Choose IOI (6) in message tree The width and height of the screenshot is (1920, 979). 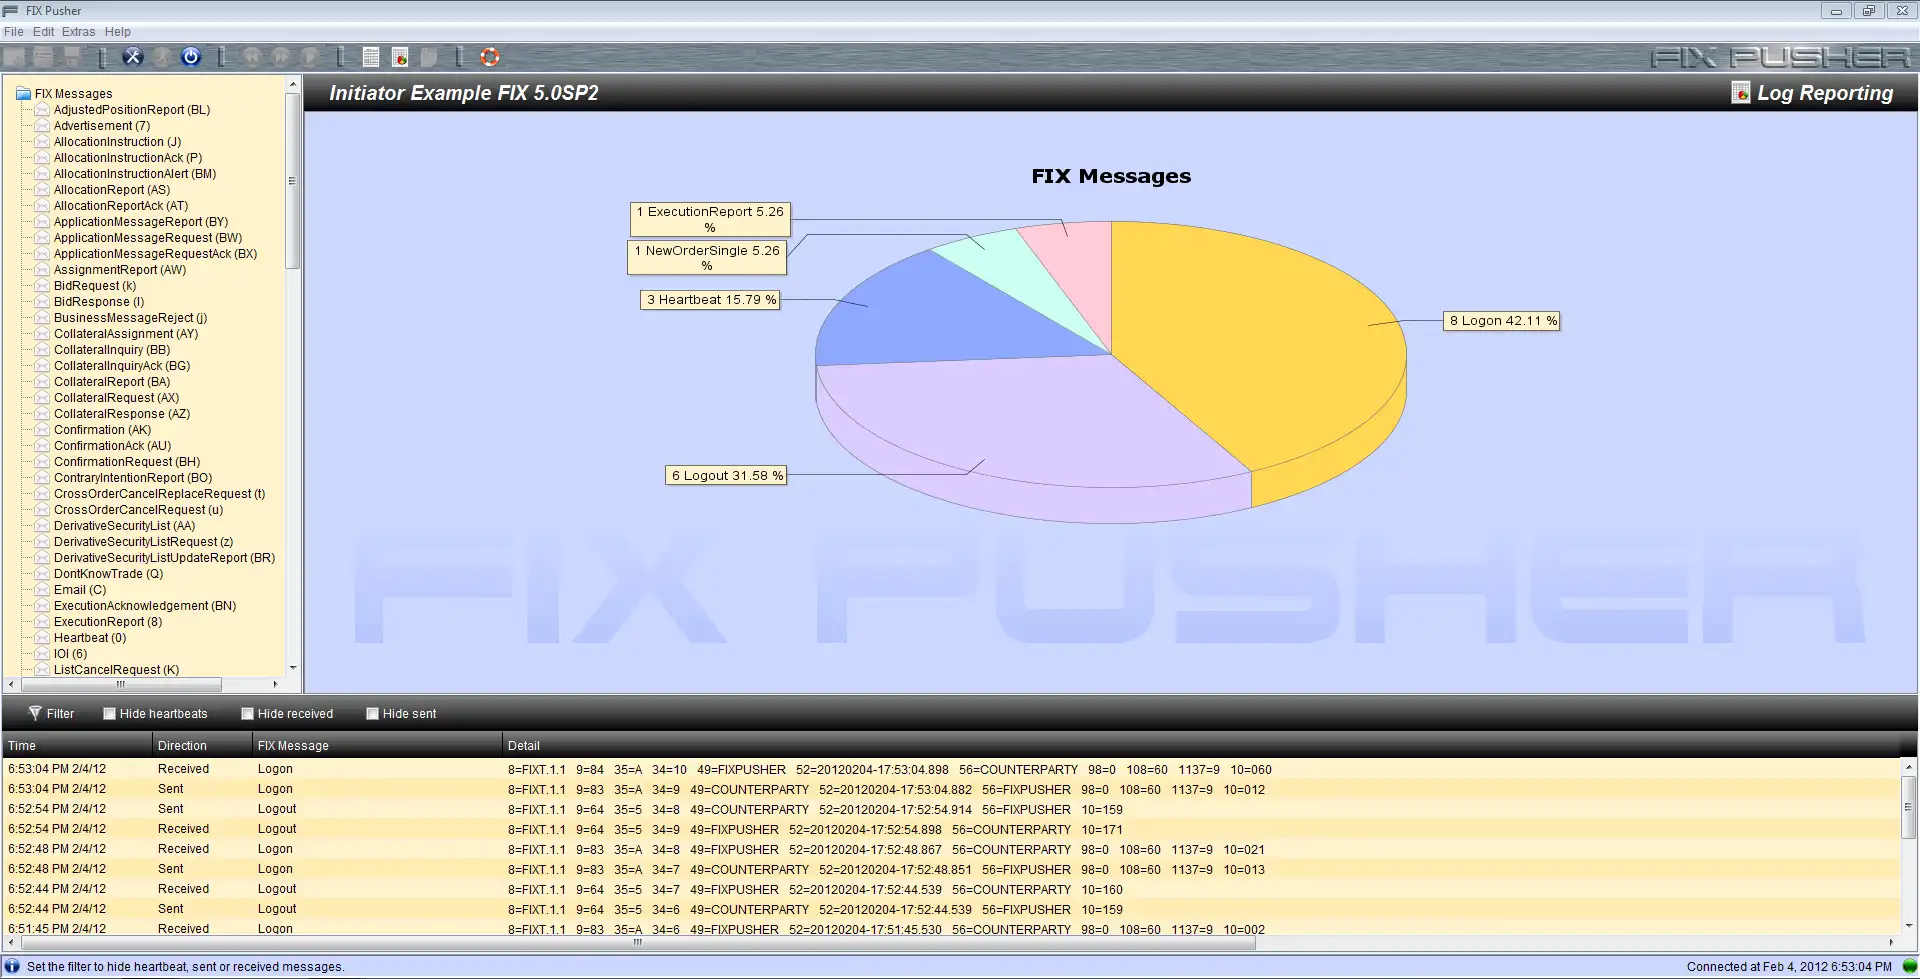[70, 654]
